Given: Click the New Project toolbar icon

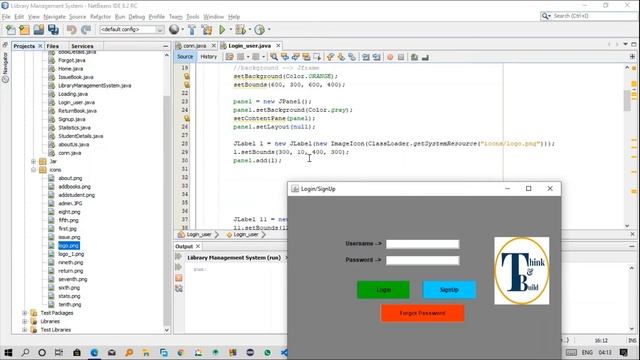Looking at the screenshot, I should [24, 29].
